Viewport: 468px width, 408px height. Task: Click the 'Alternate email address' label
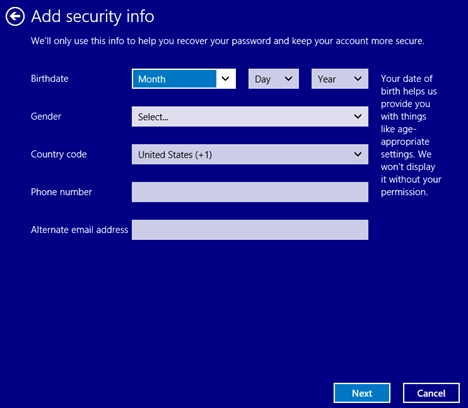pyautogui.click(x=79, y=229)
